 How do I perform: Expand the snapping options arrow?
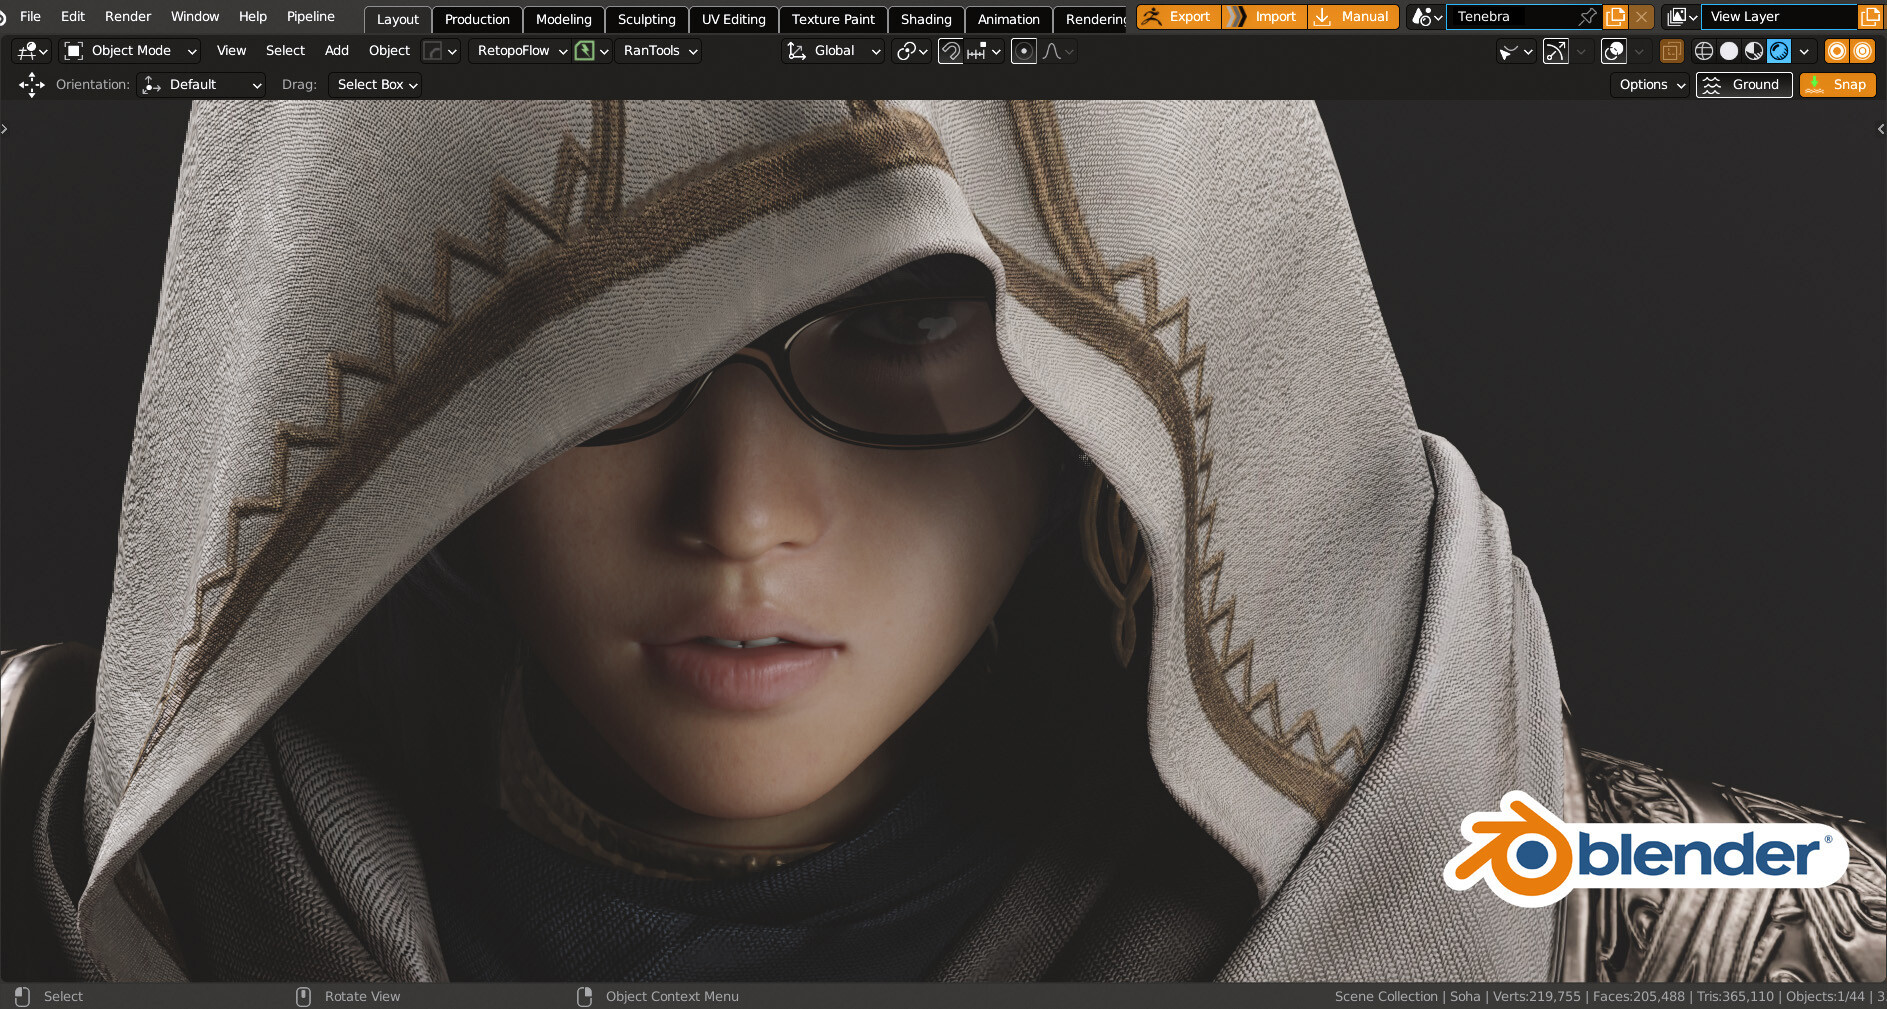pyautogui.click(x=996, y=51)
